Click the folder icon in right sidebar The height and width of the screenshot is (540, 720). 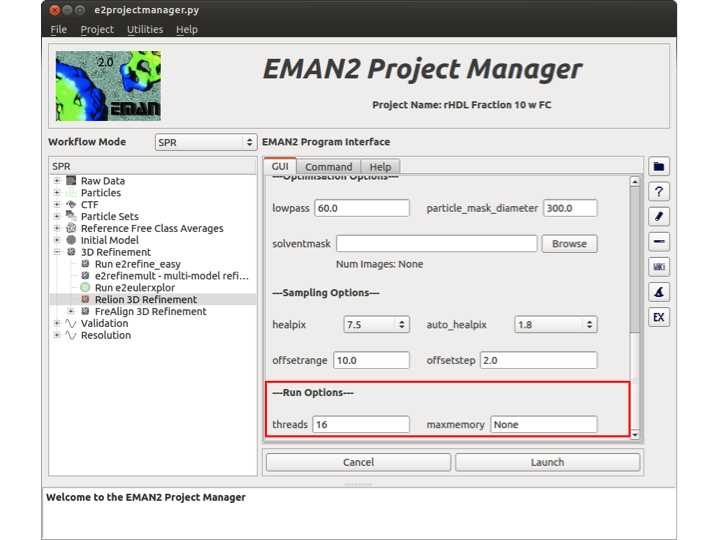click(x=659, y=166)
